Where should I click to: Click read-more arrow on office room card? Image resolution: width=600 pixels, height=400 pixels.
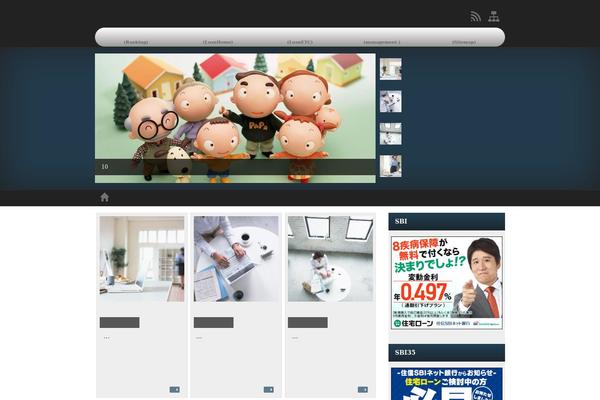pos(174,389)
